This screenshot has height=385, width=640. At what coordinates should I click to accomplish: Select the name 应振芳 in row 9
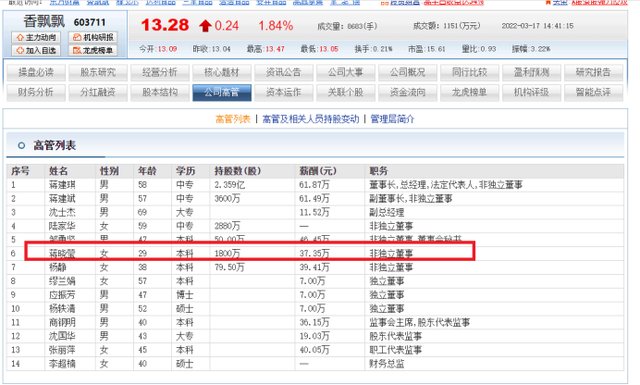[x=62, y=295]
